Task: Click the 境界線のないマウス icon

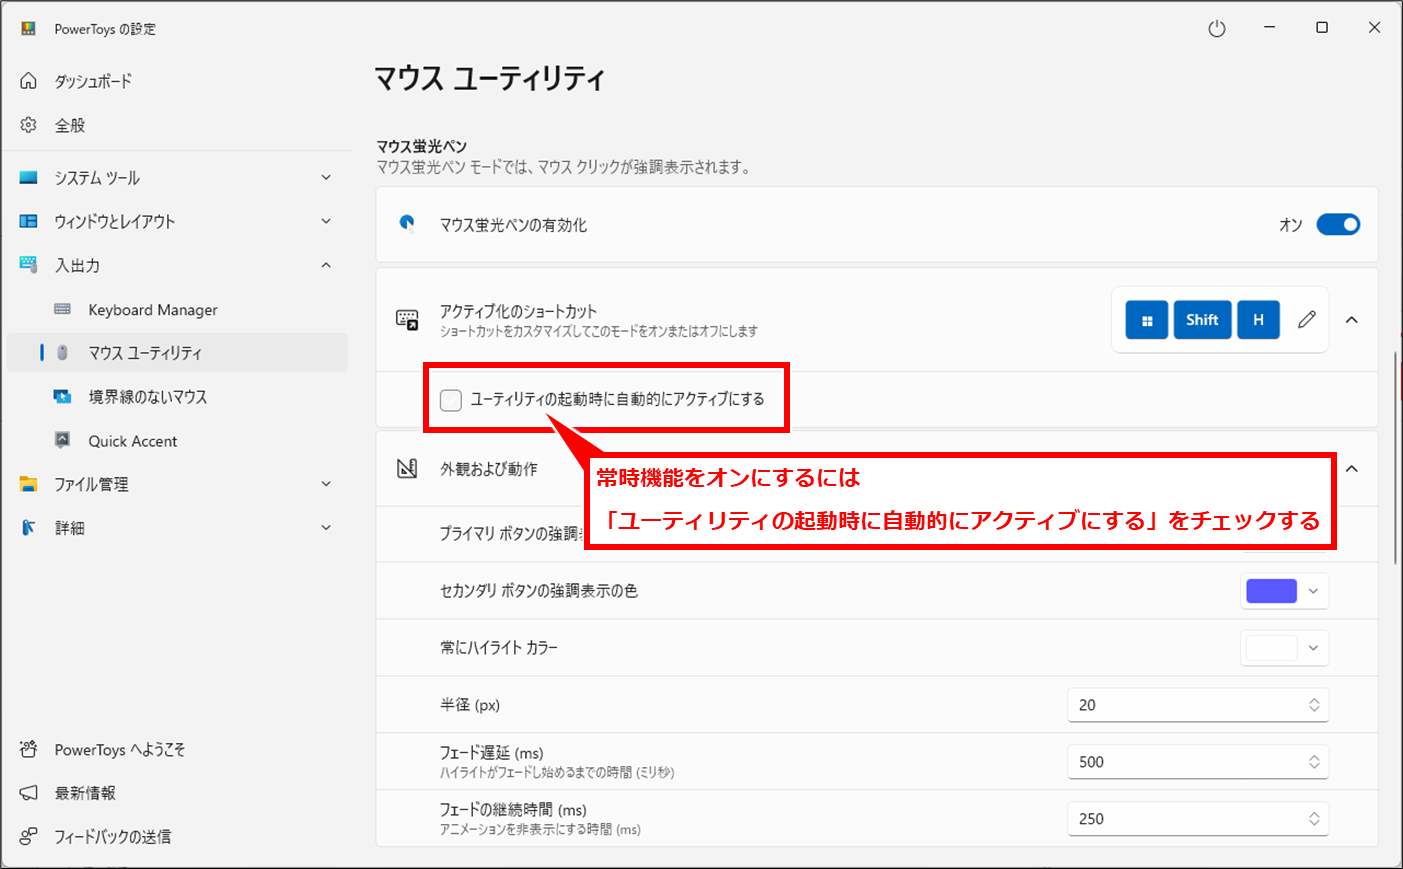Action: pos(62,397)
